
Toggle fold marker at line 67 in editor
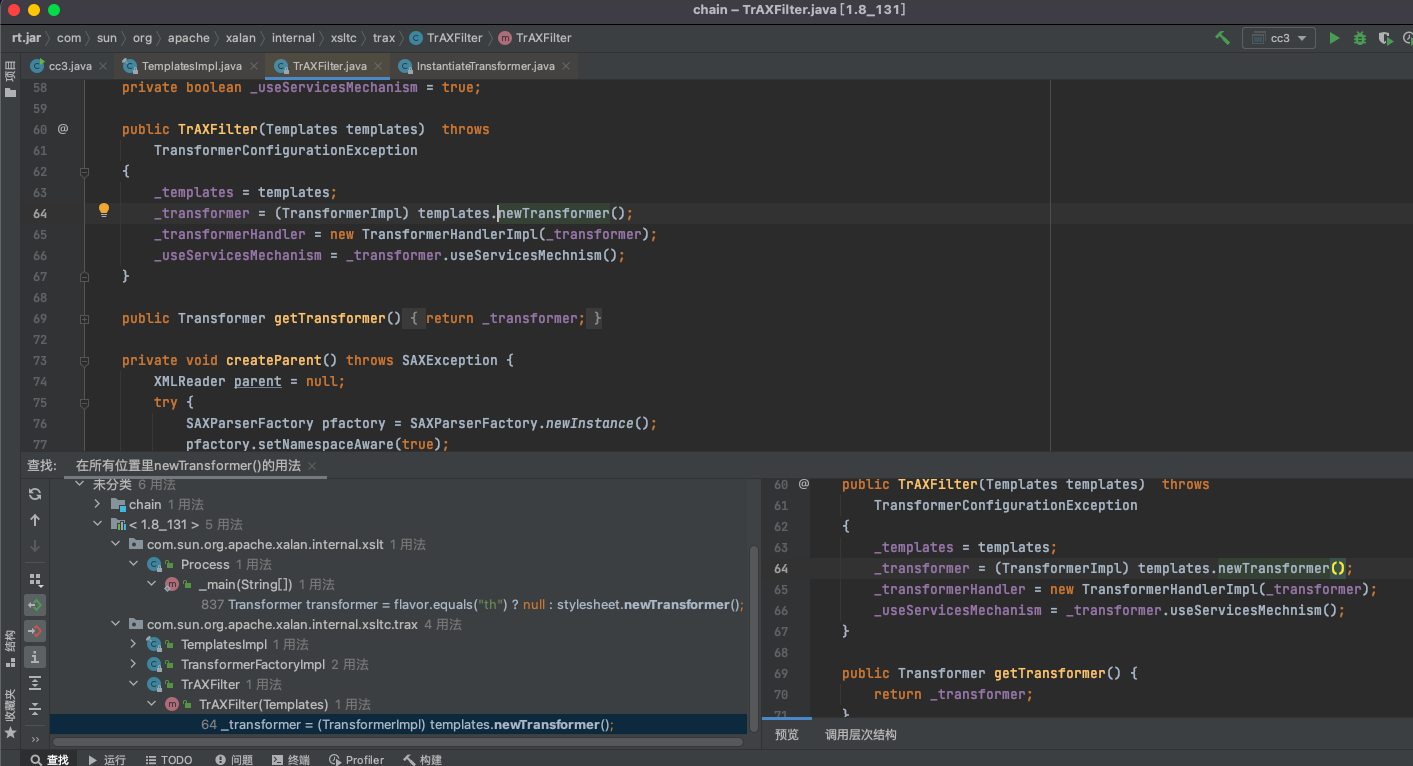pos(85,276)
